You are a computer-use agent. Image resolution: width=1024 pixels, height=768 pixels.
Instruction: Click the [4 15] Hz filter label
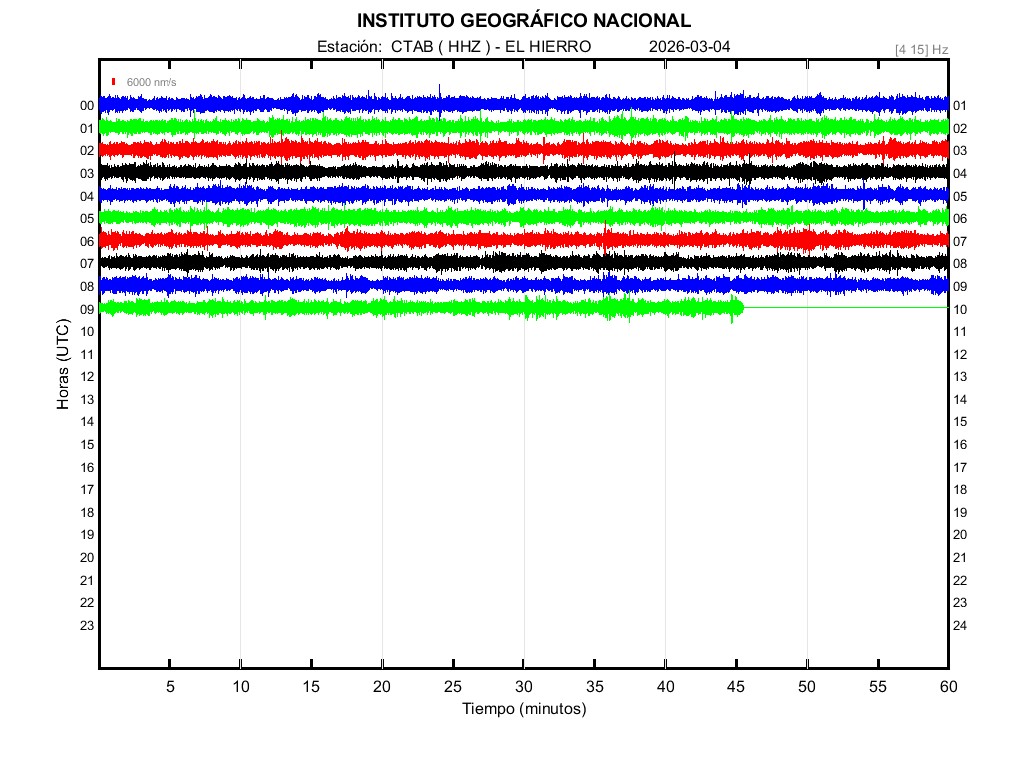coord(922,48)
